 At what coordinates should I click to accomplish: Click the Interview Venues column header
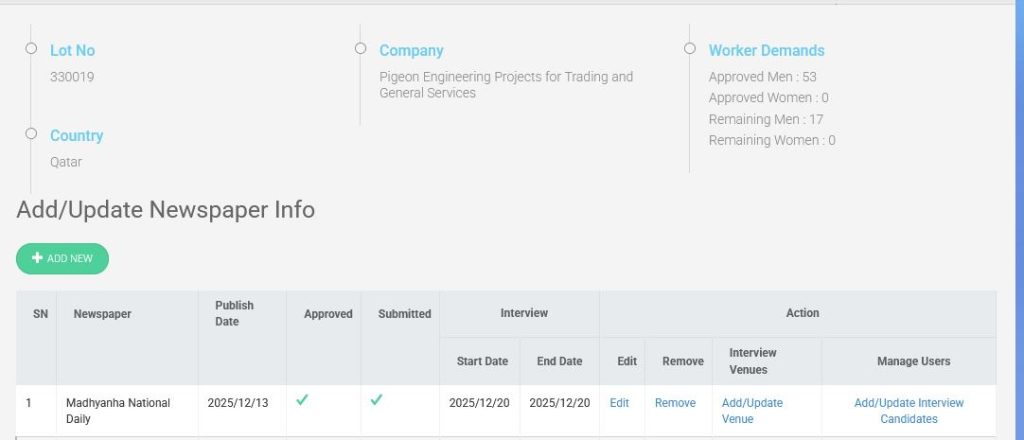pyautogui.click(x=753, y=361)
